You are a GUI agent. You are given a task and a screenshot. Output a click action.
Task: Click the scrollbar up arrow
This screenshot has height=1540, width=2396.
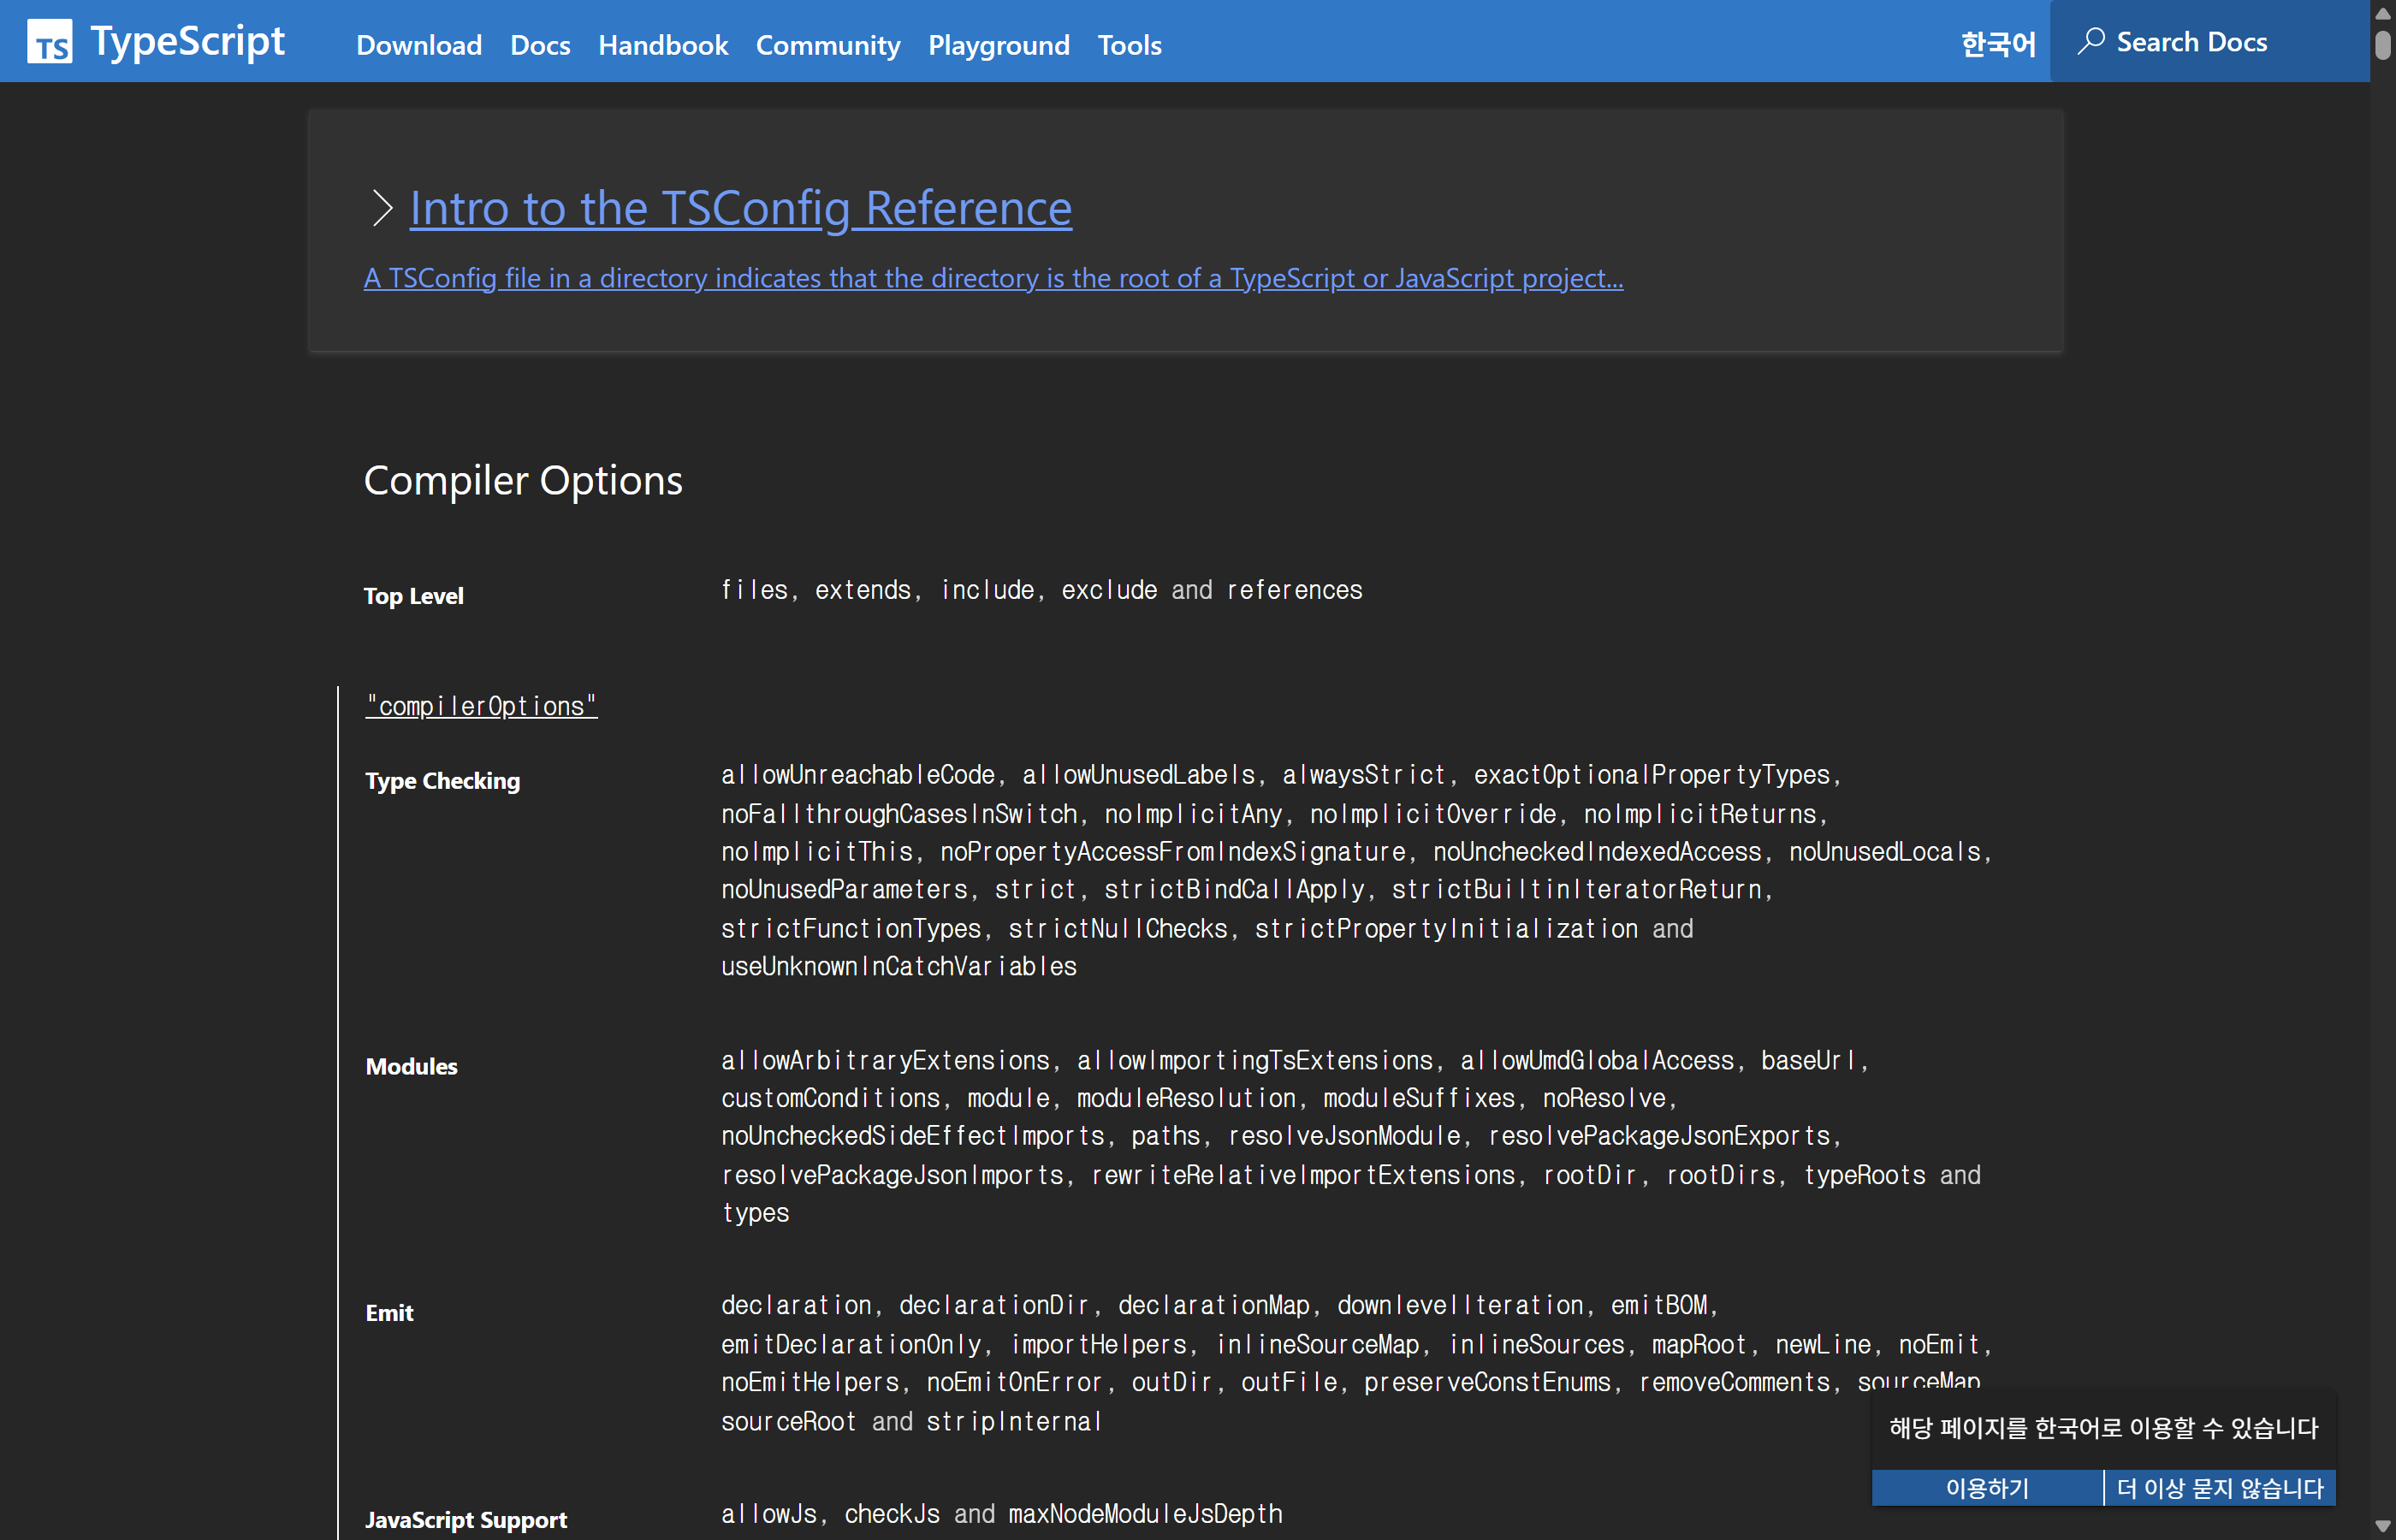(x=2382, y=13)
